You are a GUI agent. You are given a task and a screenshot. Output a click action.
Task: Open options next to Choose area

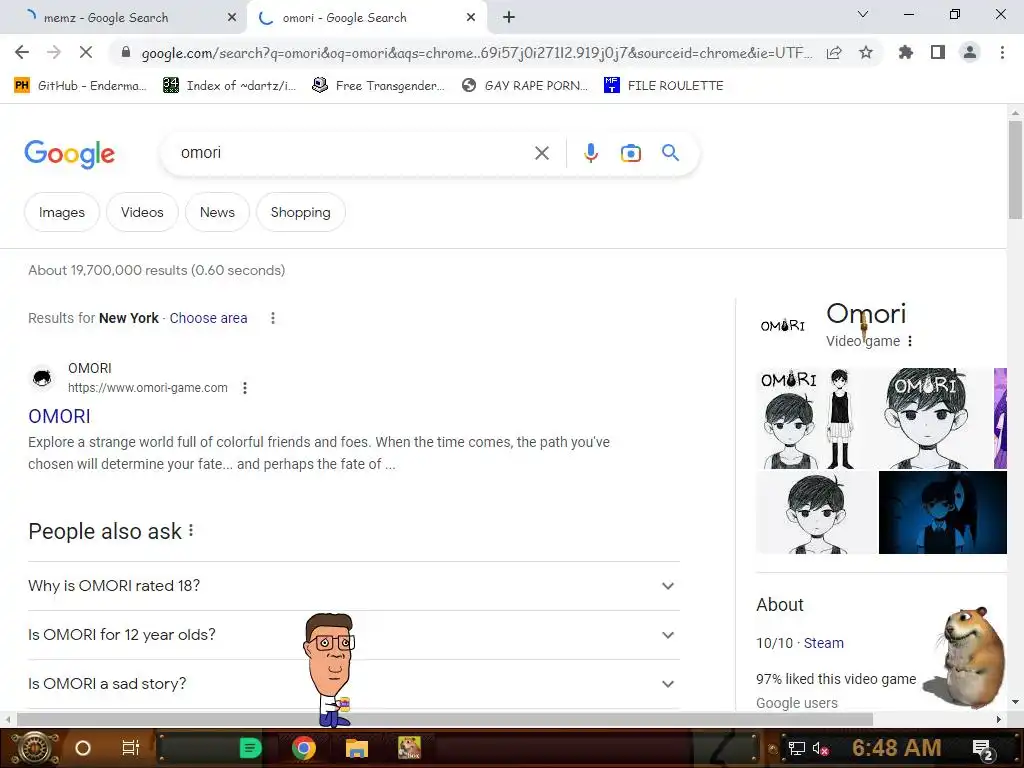click(273, 318)
